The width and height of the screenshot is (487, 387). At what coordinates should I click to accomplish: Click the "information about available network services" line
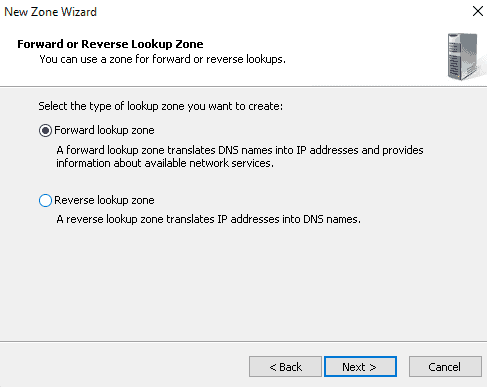pyautogui.click(x=165, y=163)
